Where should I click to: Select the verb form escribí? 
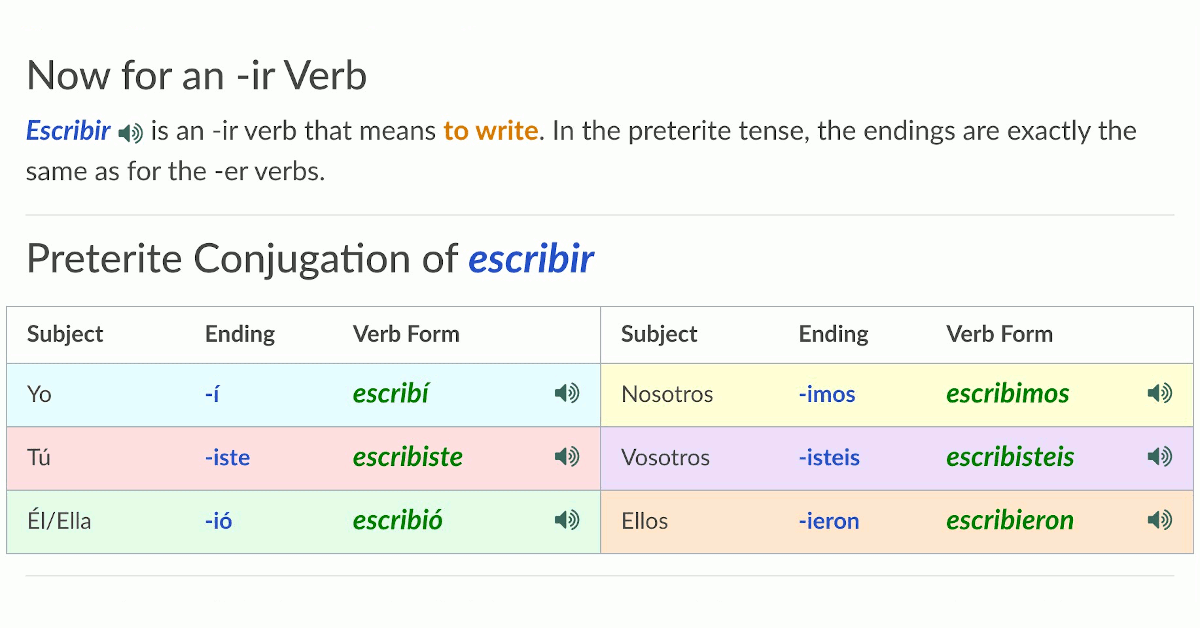(391, 394)
